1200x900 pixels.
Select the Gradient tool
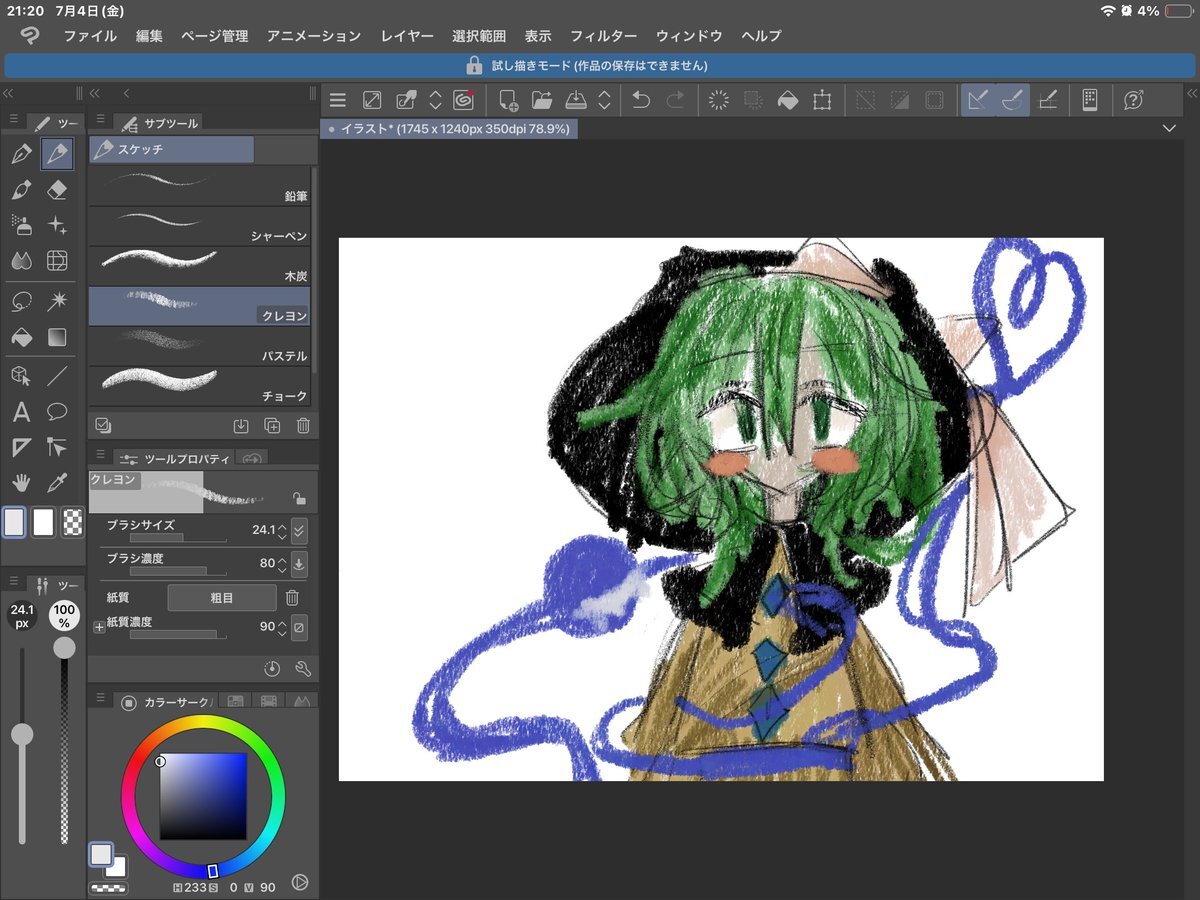click(58, 337)
